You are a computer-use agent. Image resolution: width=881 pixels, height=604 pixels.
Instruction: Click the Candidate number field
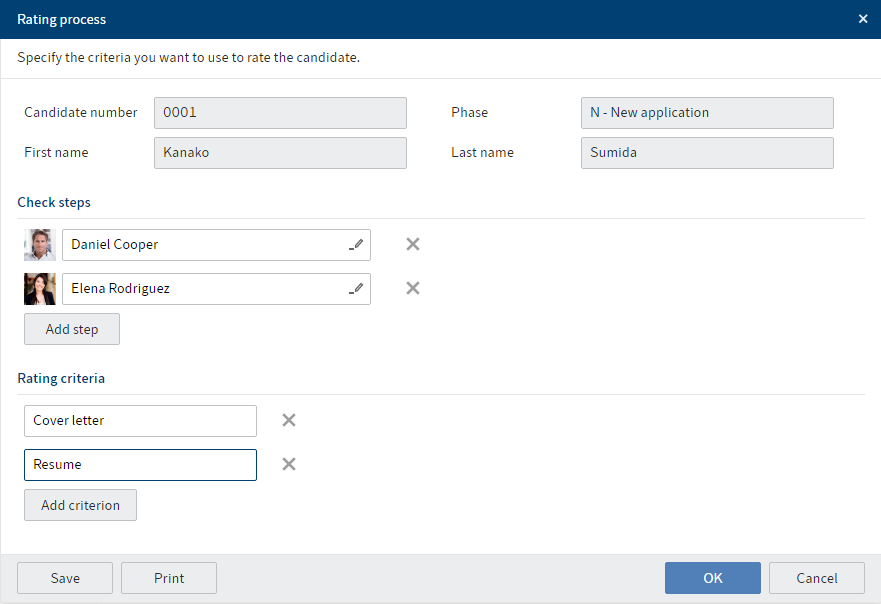280,113
